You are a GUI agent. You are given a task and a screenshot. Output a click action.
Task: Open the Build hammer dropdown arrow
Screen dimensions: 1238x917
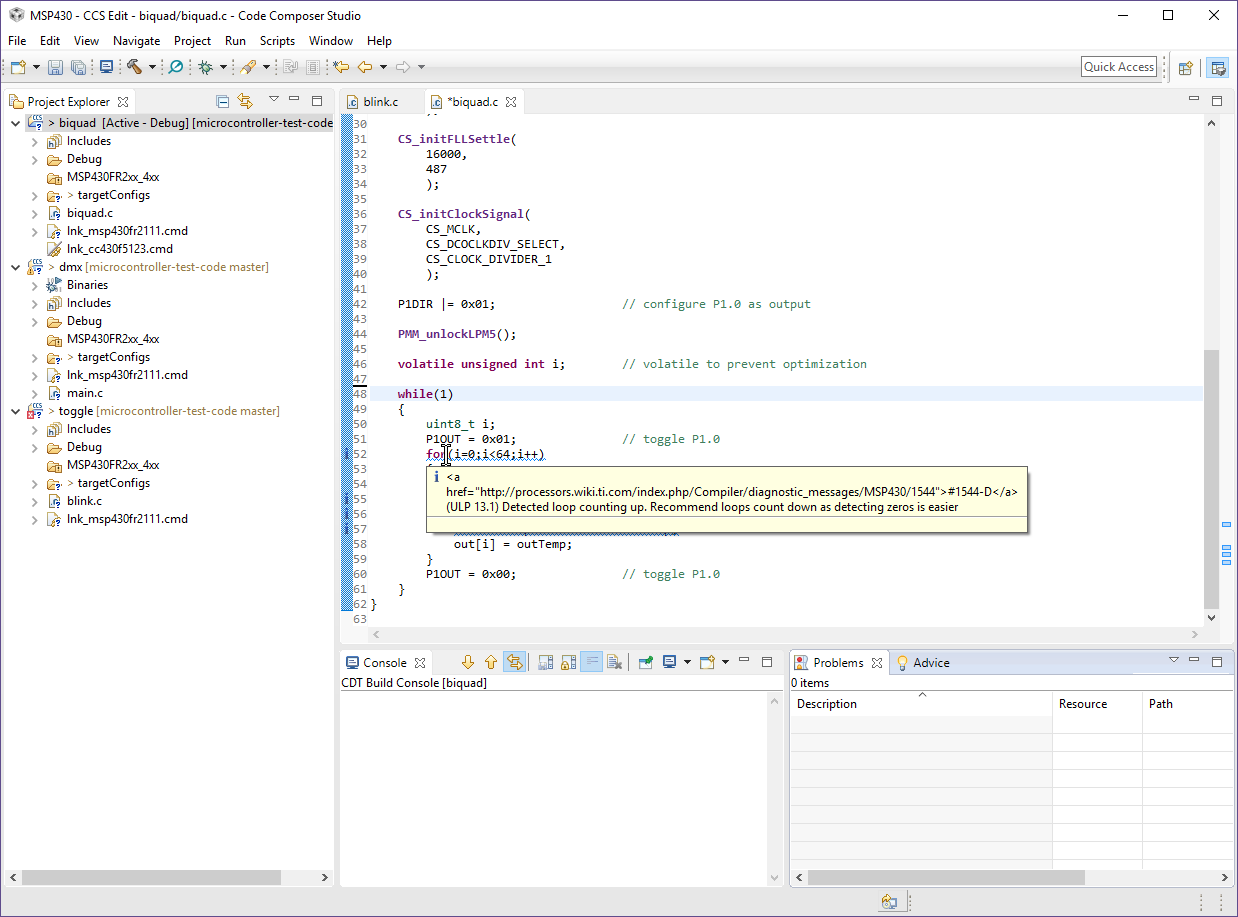152,67
